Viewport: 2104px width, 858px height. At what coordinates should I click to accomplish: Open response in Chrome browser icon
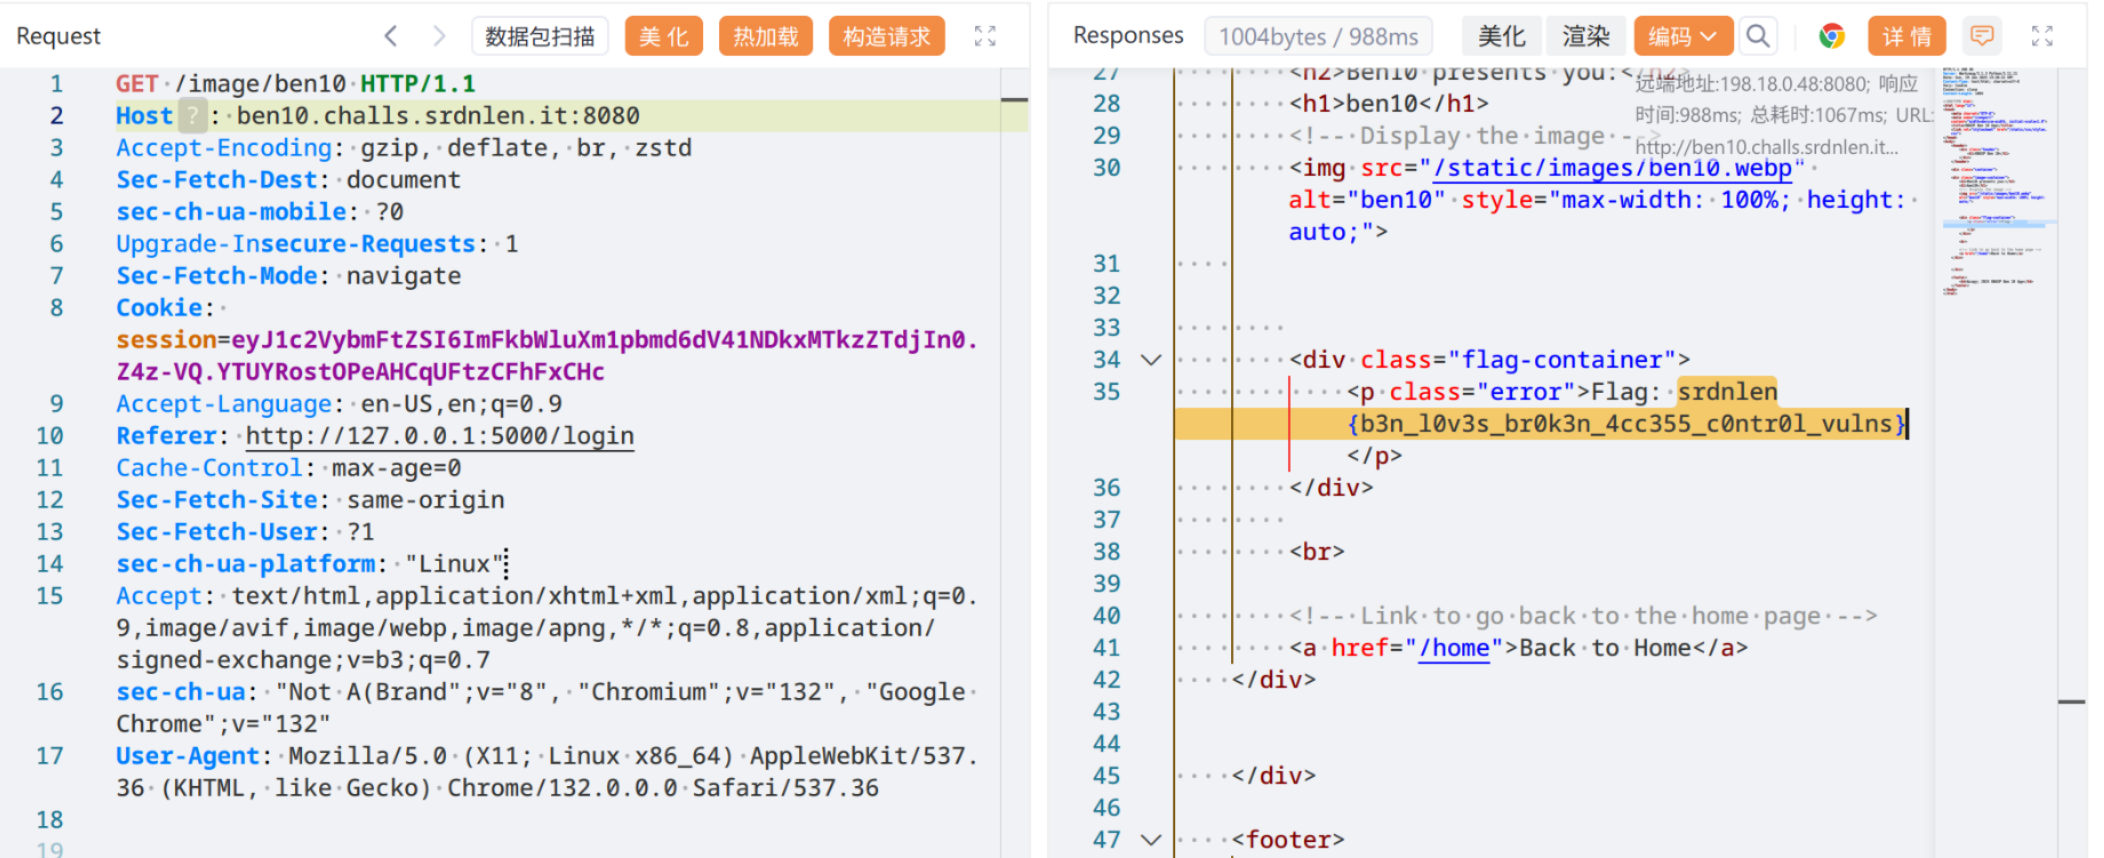[x=1831, y=36]
